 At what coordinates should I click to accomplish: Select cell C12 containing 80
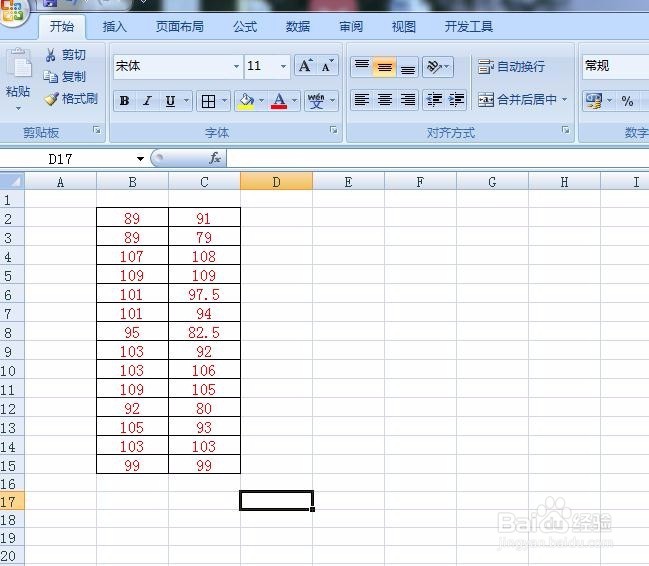[204, 408]
